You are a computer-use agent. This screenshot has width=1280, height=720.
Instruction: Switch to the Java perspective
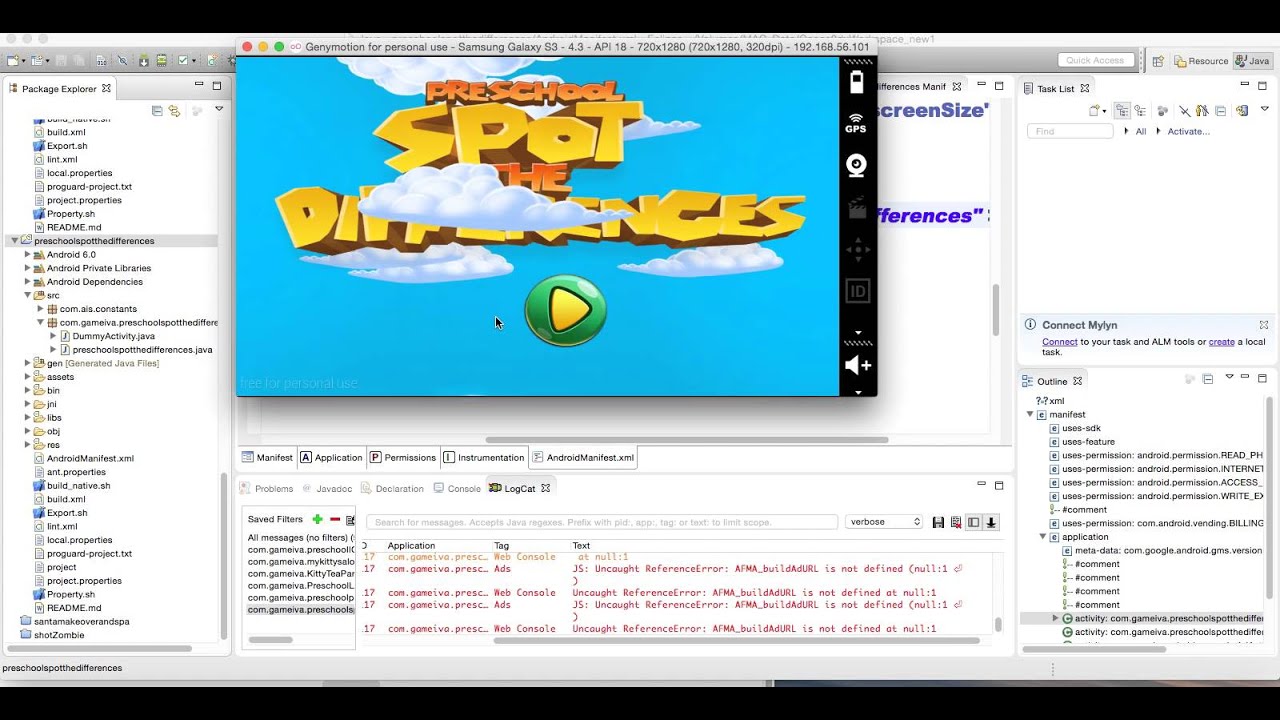pyautogui.click(x=1252, y=61)
